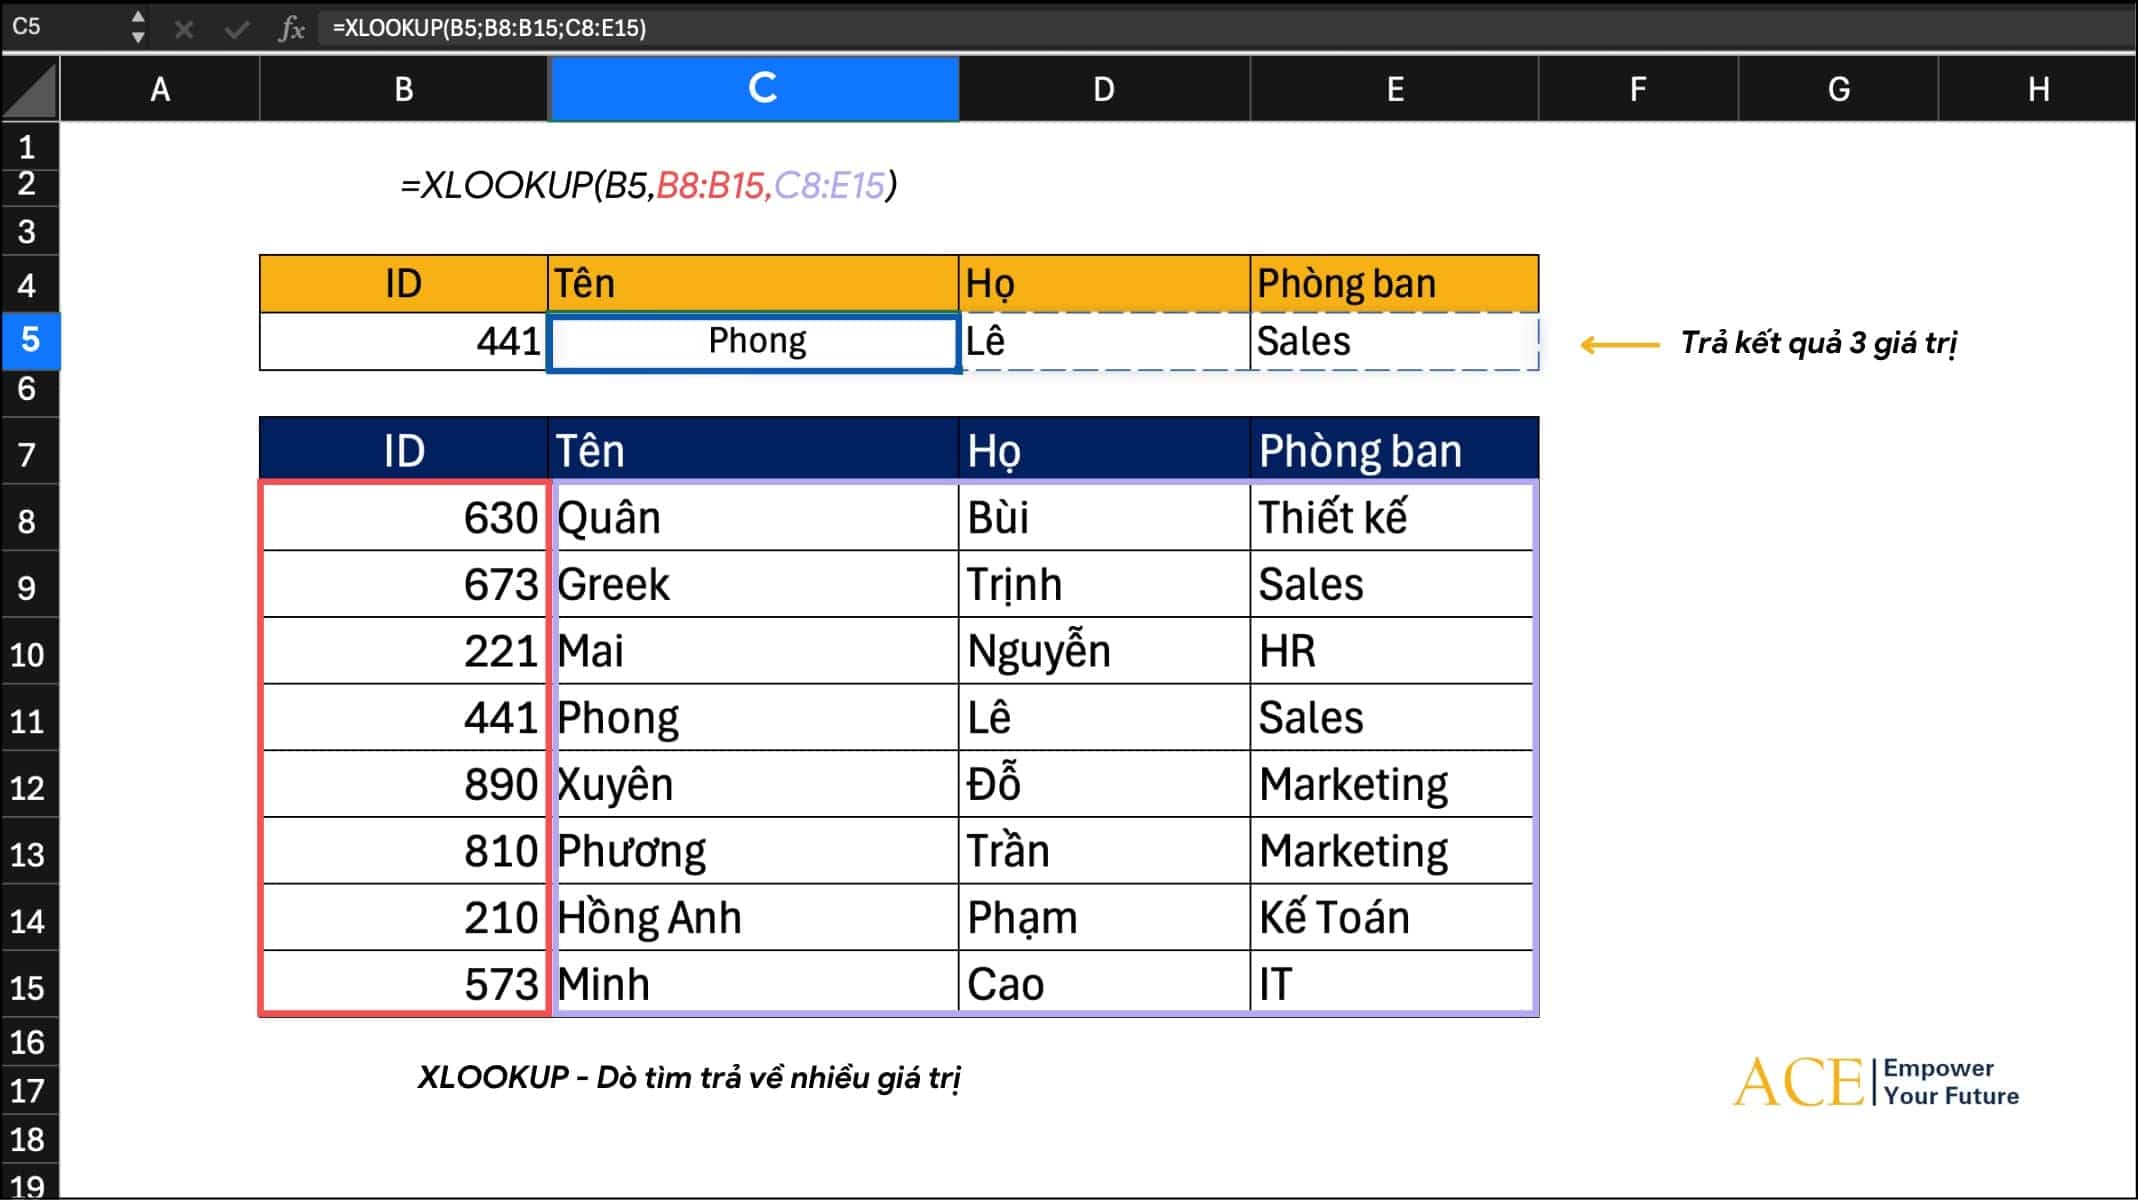This screenshot has height=1202, width=2138.
Task: Click the orange Phòng ban header cell
Action: click(1392, 284)
